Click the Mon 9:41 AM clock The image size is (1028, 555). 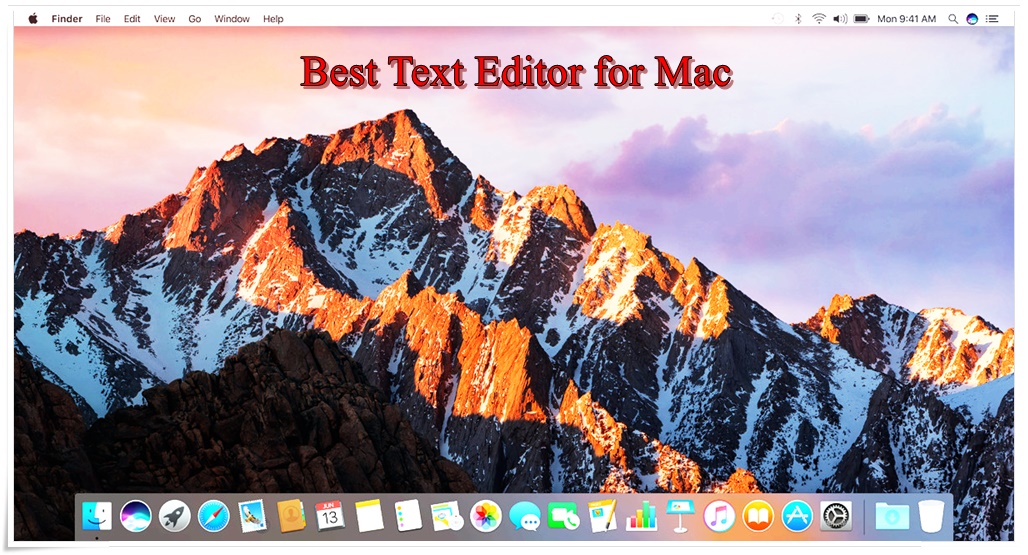coord(907,19)
